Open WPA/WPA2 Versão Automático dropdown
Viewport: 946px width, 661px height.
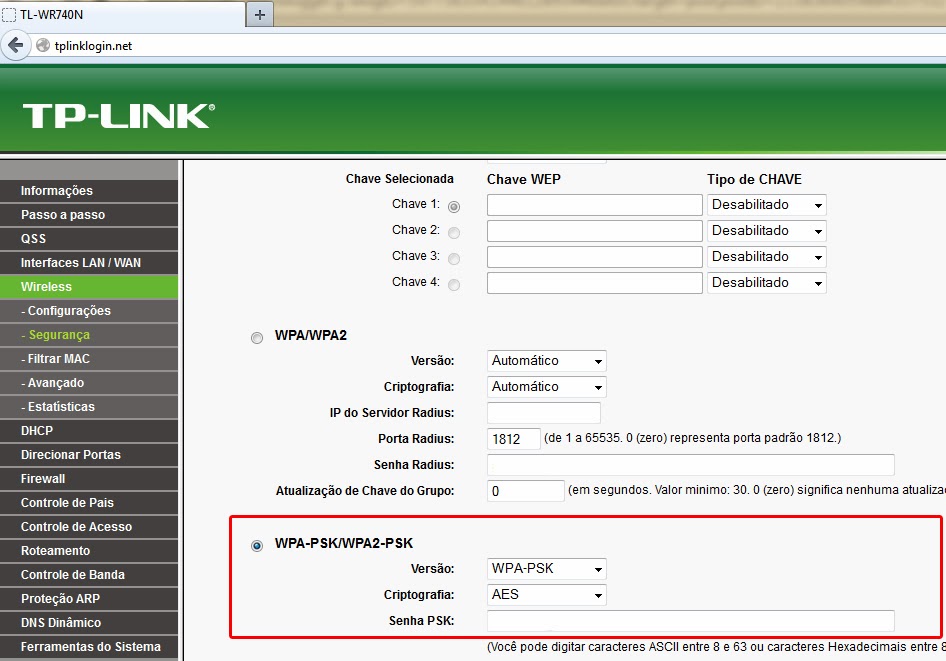tap(547, 361)
